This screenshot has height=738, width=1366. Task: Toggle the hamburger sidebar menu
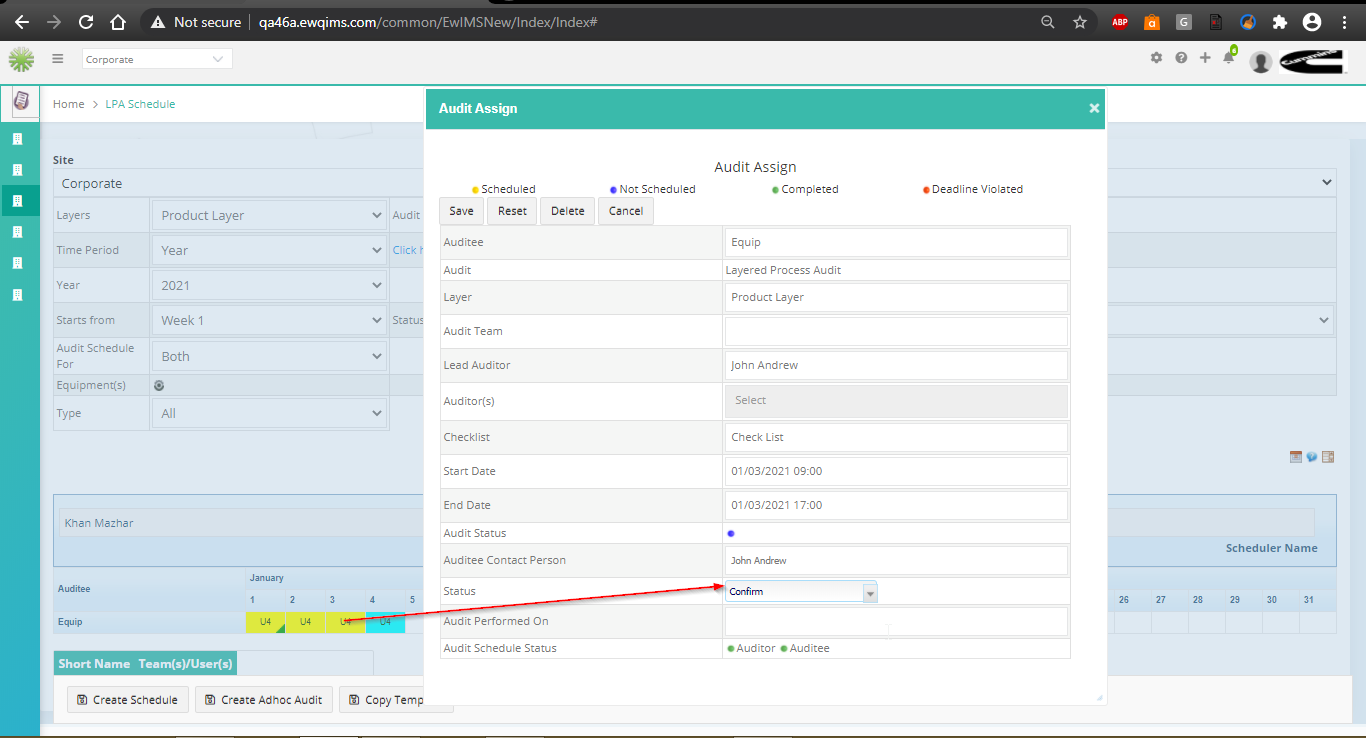click(58, 59)
